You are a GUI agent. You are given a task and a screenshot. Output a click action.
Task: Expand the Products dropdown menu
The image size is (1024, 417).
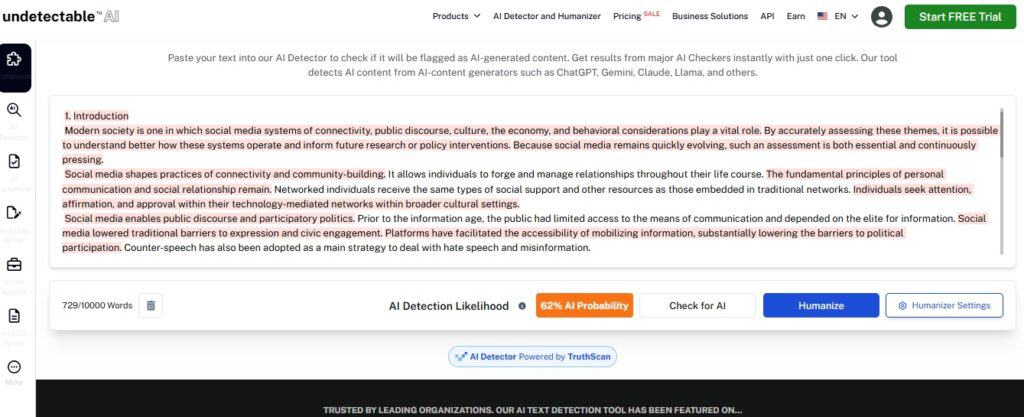(456, 16)
